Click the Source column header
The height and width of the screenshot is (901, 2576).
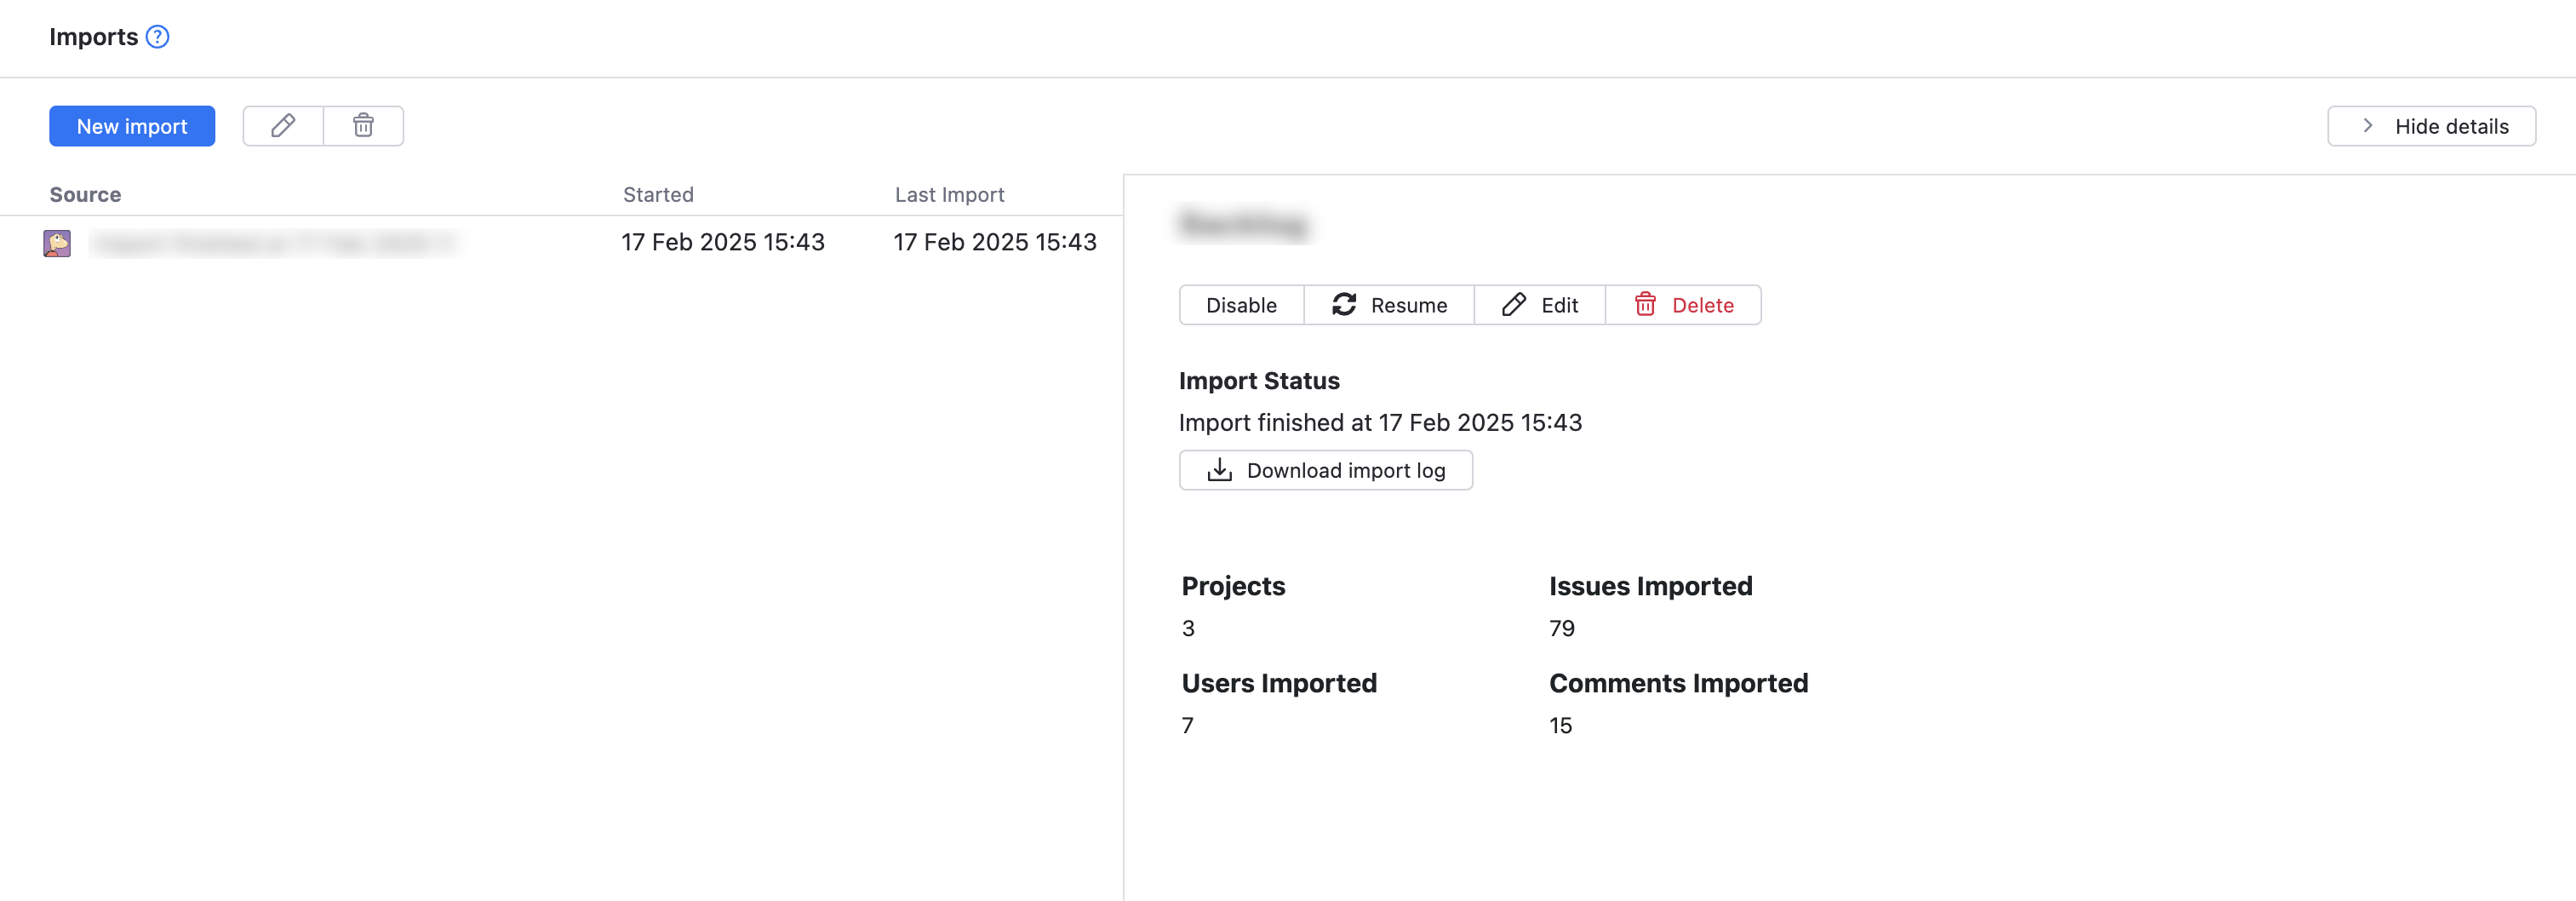(x=84, y=194)
